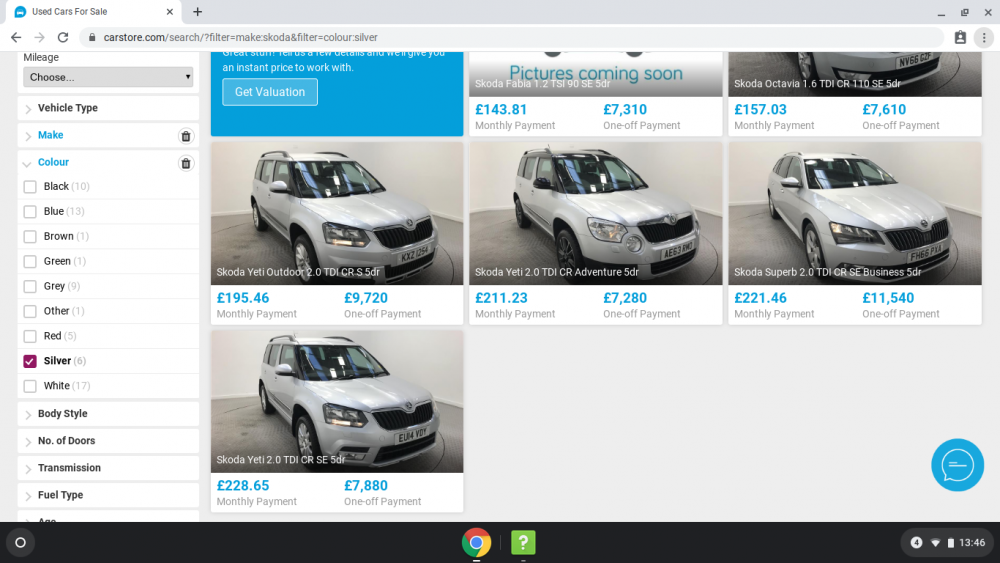Check the Black colour filter
Viewport: 1000px width, 563px height.
point(30,187)
